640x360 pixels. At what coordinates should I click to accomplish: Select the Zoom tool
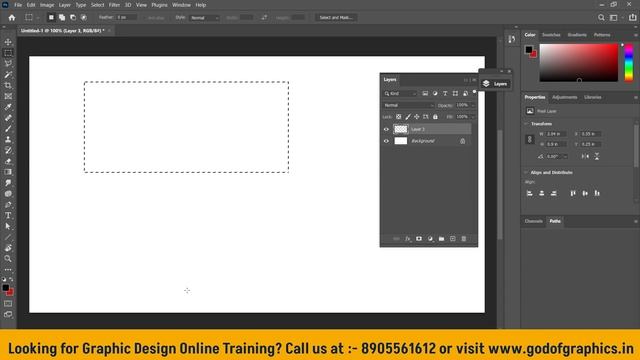8,258
